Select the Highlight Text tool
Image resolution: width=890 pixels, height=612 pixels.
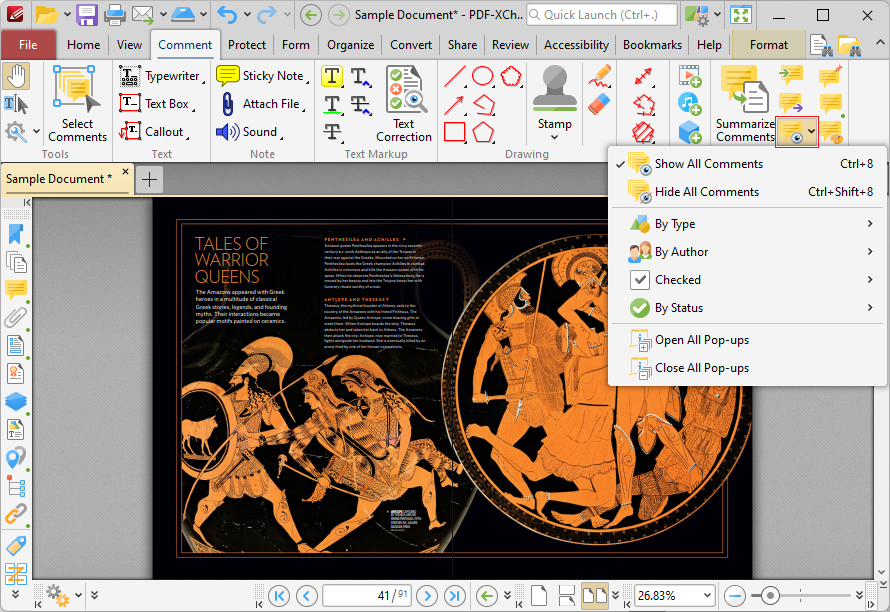pyautogui.click(x=332, y=76)
